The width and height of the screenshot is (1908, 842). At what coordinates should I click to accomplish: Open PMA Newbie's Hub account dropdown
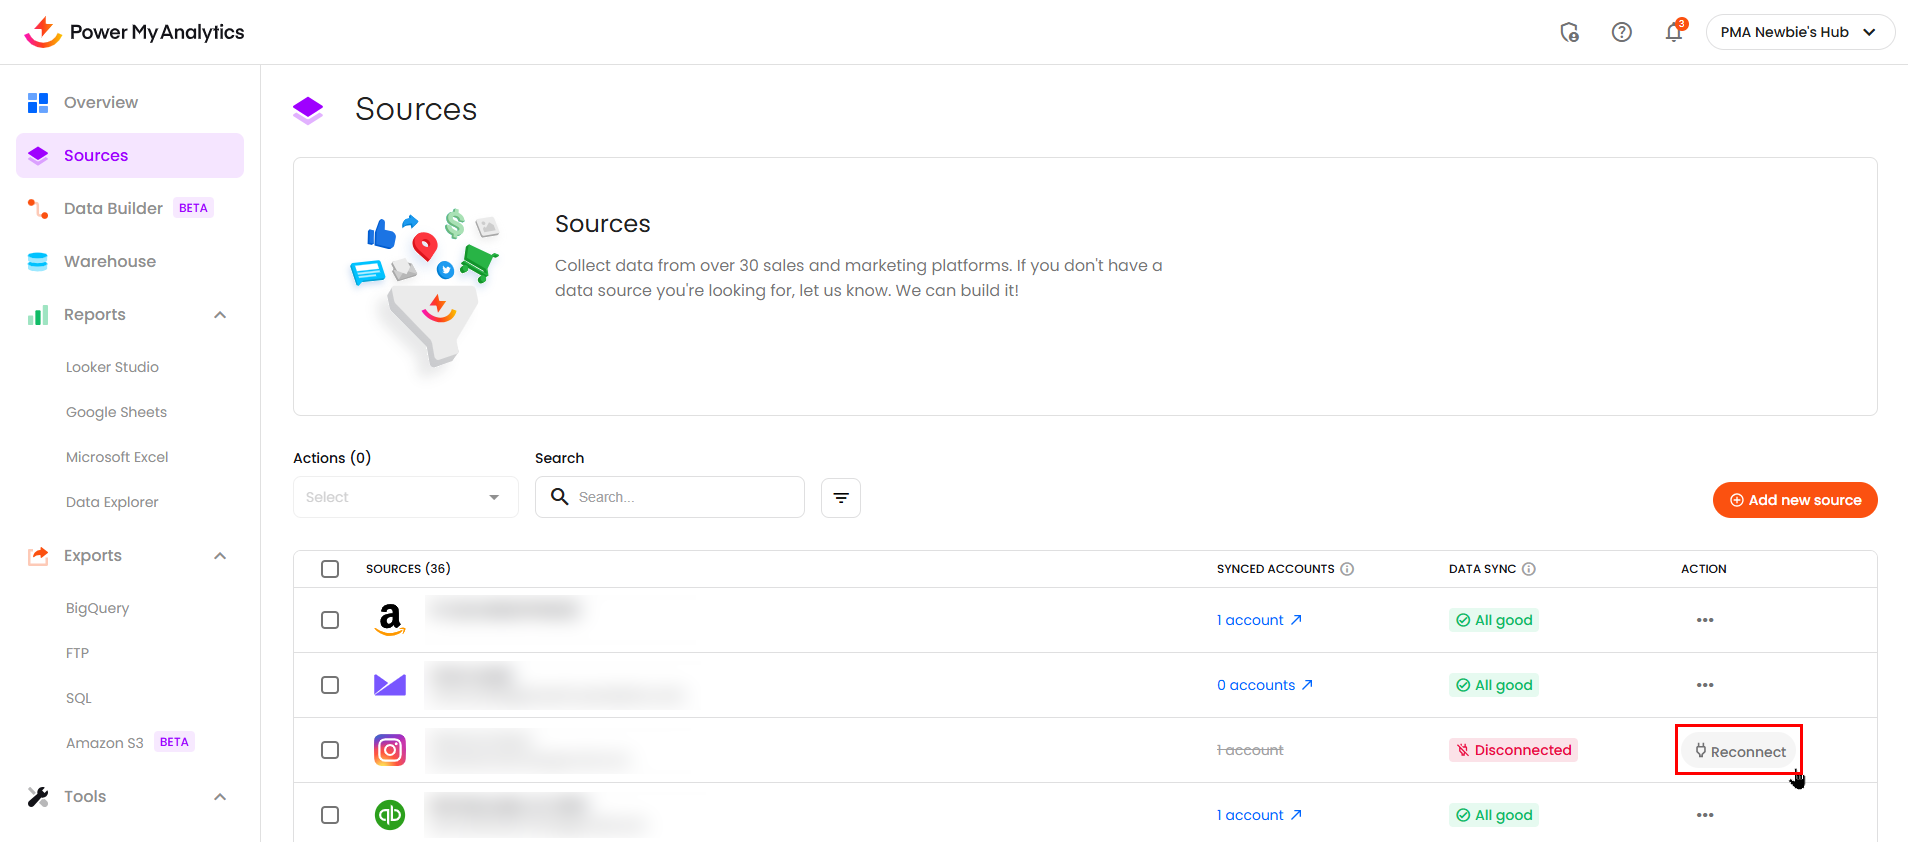(x=1799, y=32)
